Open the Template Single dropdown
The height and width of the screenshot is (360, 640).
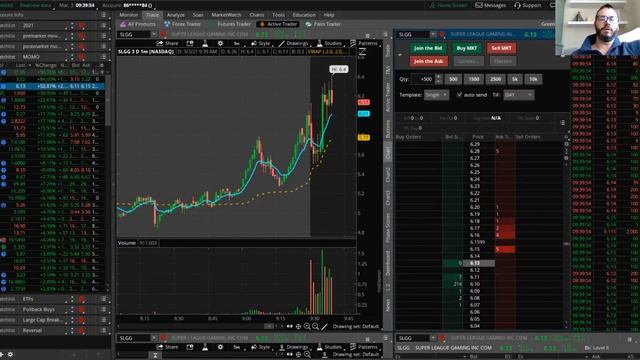tap(436, 95)
